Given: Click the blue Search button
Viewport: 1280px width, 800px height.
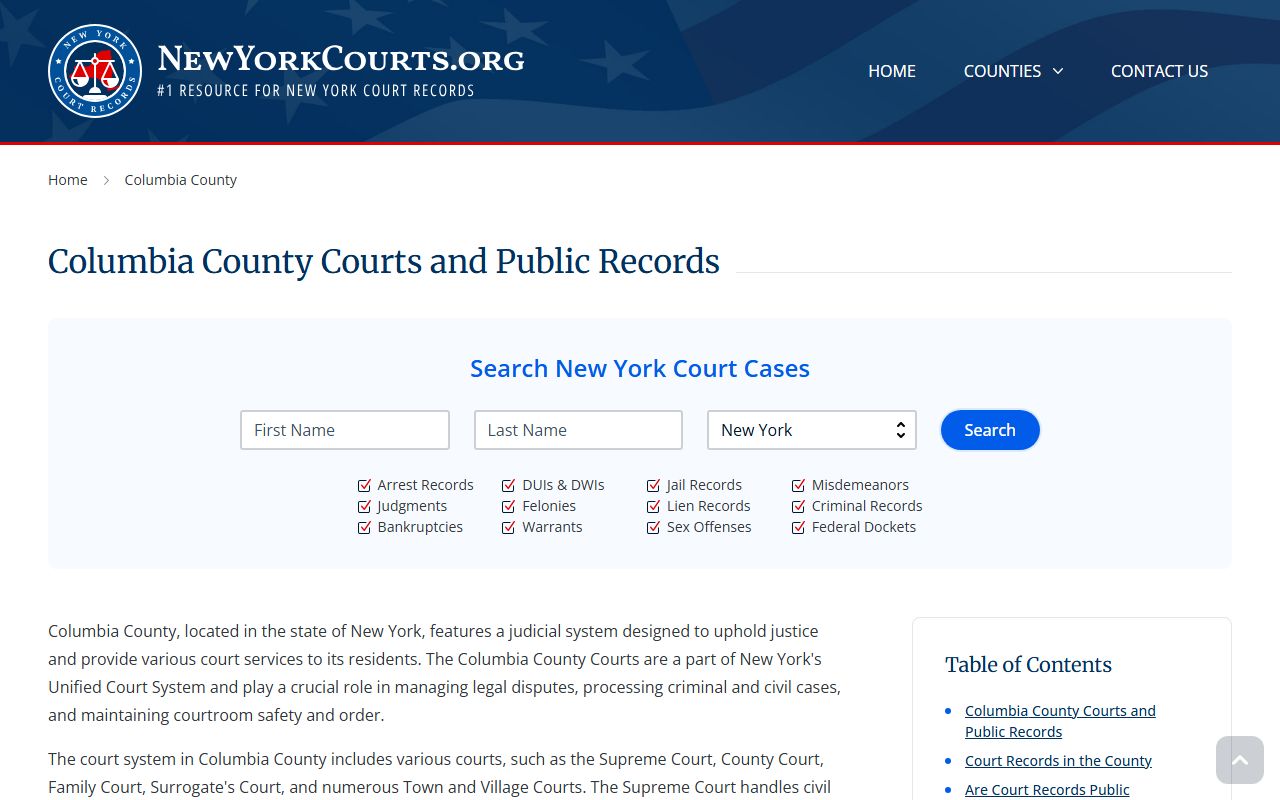Looking at the screenshot, I should pos(990,430).
